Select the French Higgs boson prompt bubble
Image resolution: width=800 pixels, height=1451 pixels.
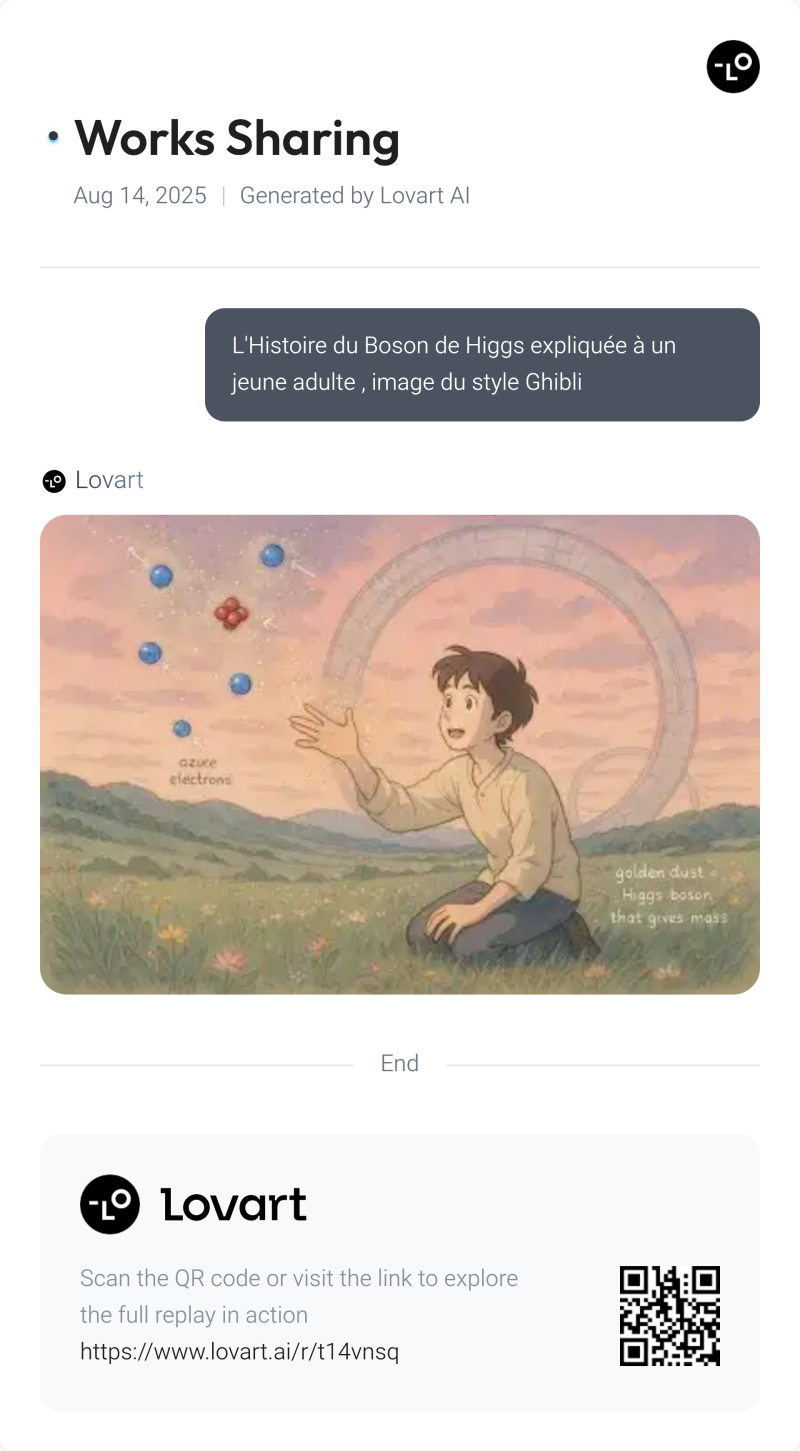pyautogui.click(x=482, y=364)
